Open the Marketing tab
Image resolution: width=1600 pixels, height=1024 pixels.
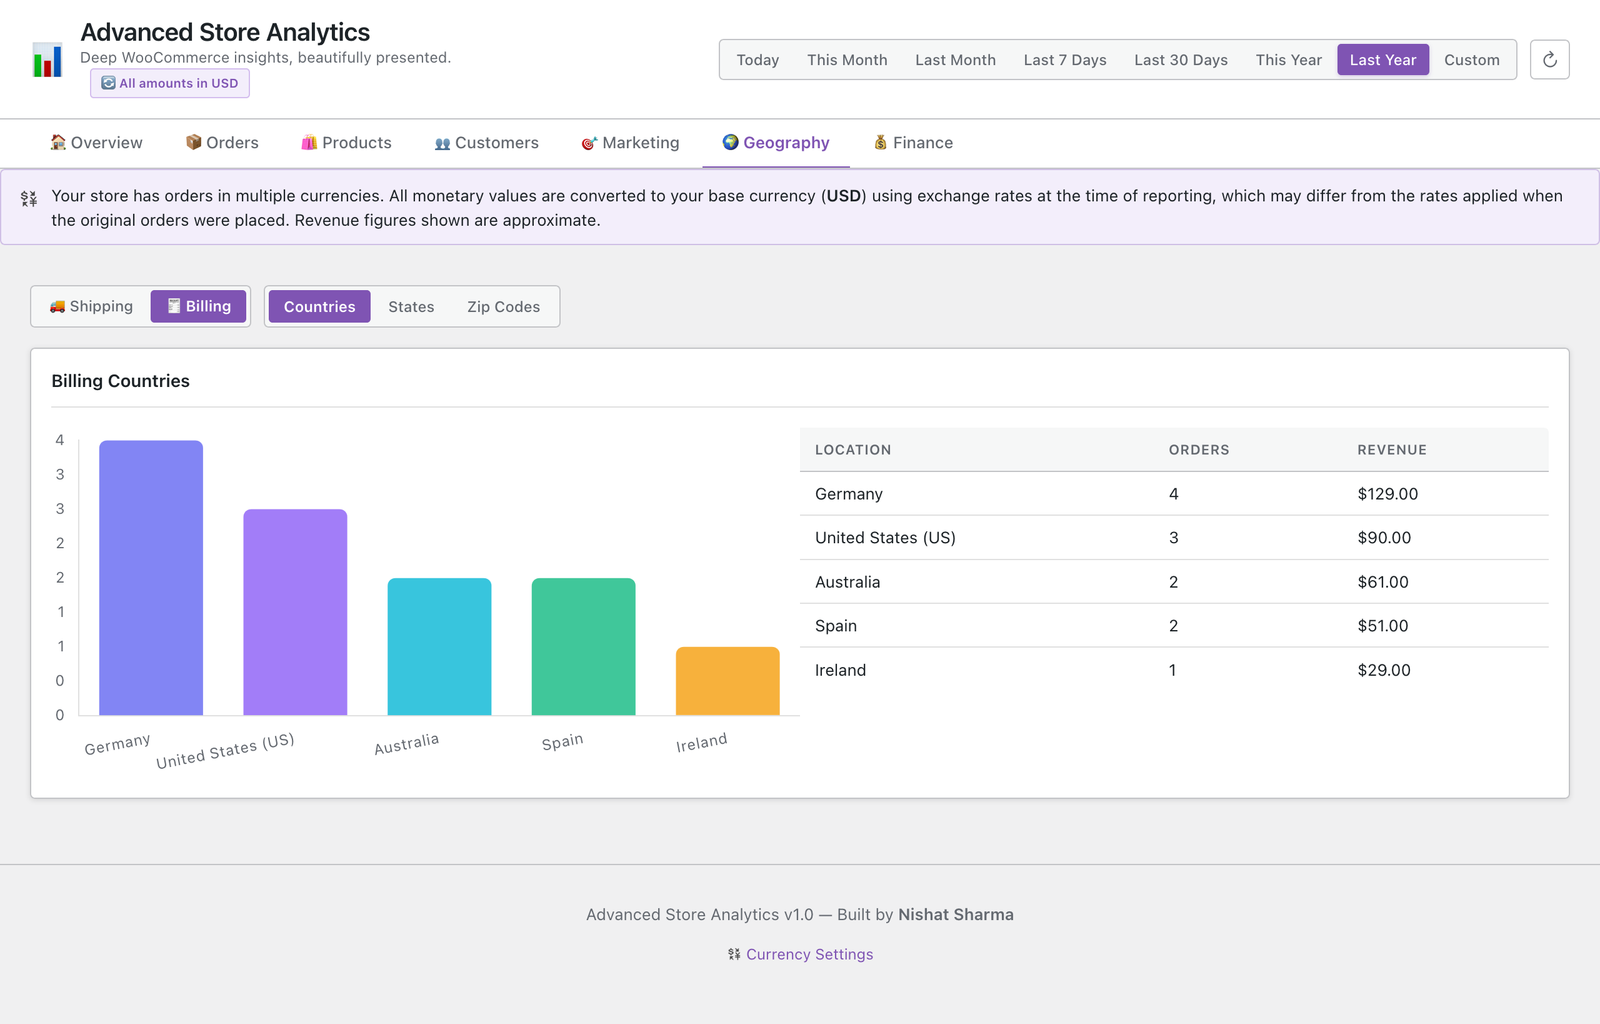tap(631, 143)
